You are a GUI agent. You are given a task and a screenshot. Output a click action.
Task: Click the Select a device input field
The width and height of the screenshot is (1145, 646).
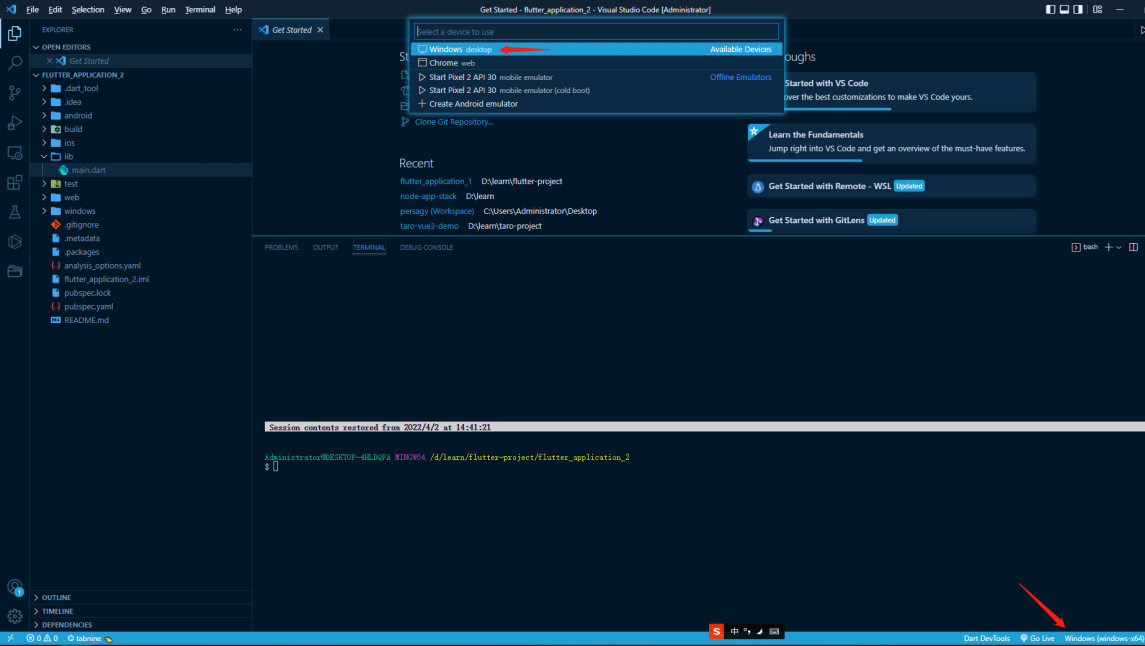596,32
